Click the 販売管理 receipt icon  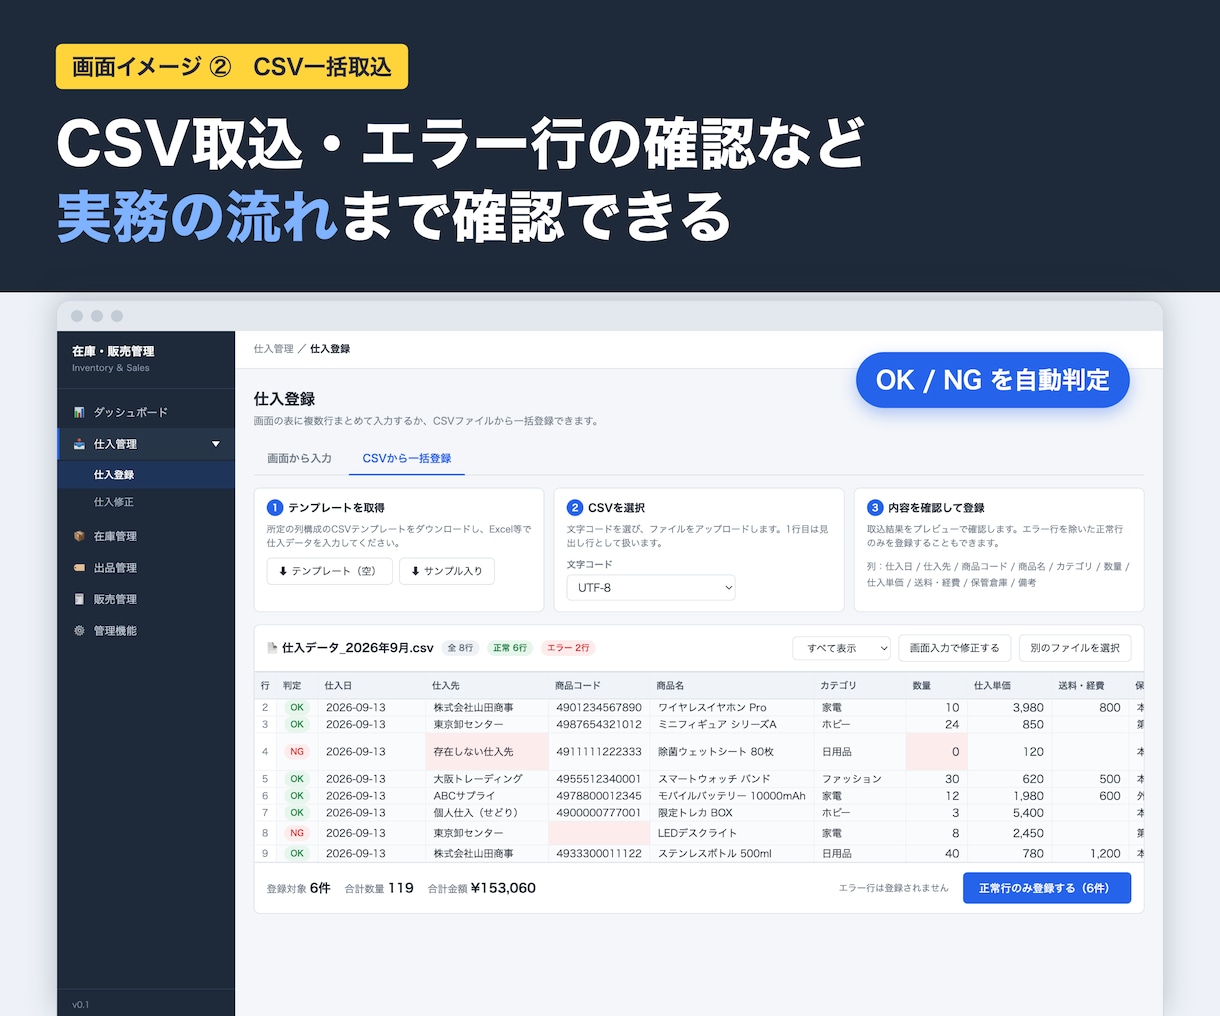tap(79, 599)
